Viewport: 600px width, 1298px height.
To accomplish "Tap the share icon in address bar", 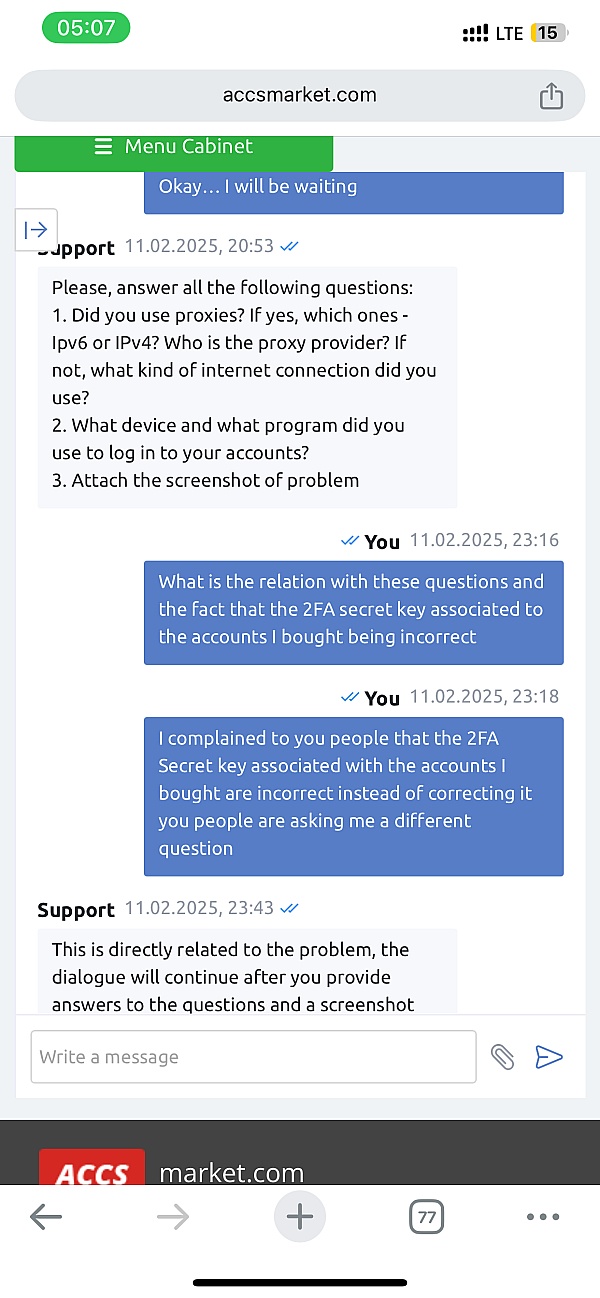I will coord(551,96).
